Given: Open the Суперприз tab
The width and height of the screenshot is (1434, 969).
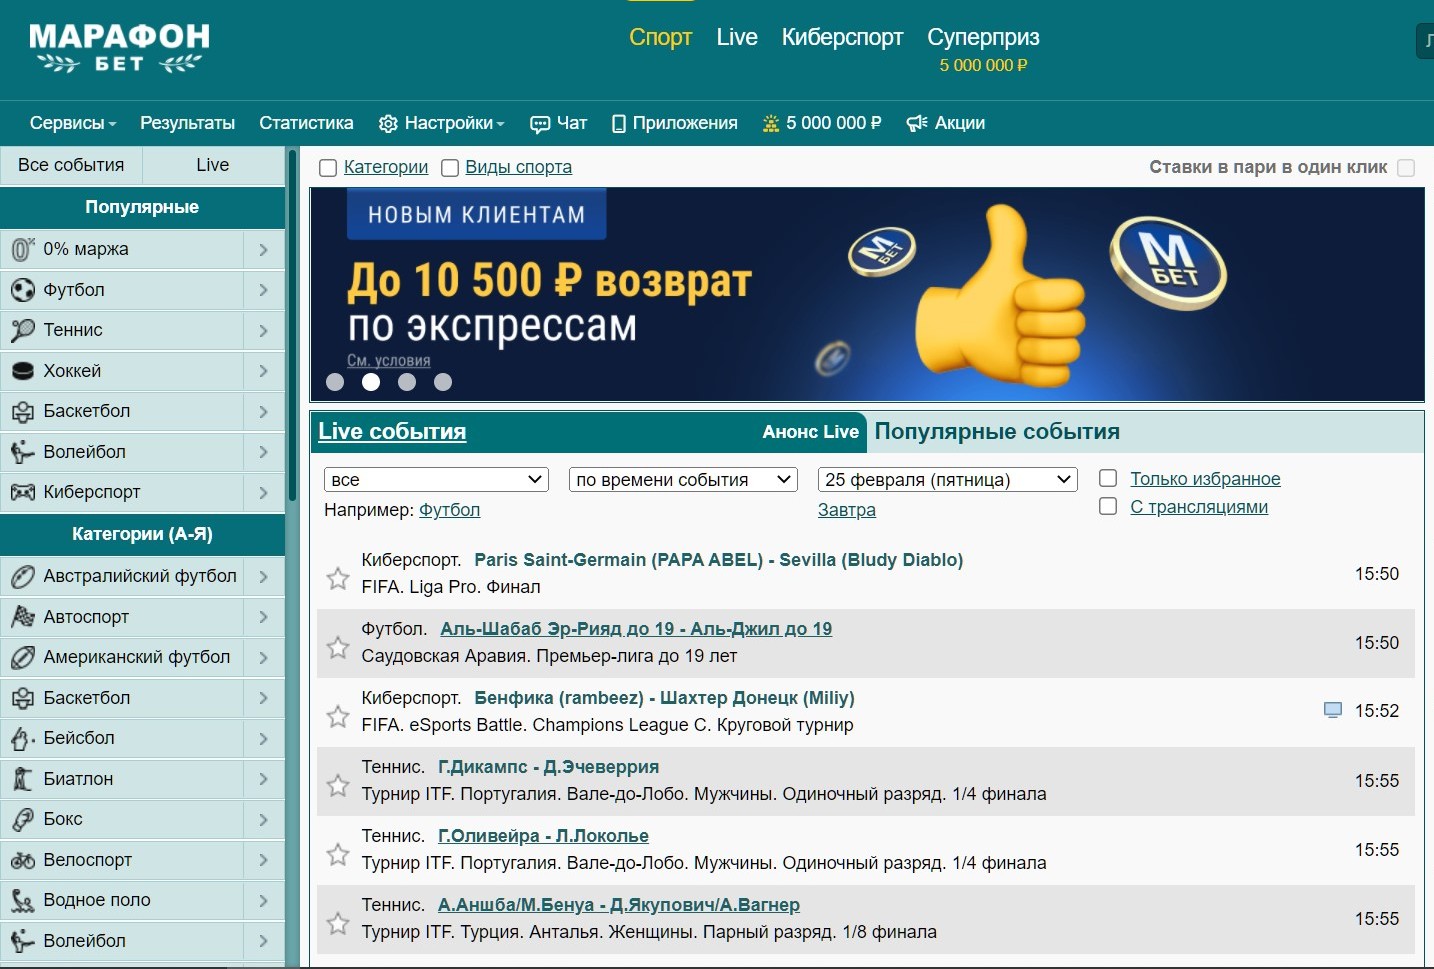Looking at the screenshot, I should pyautogui.click(x=983, y=37).
